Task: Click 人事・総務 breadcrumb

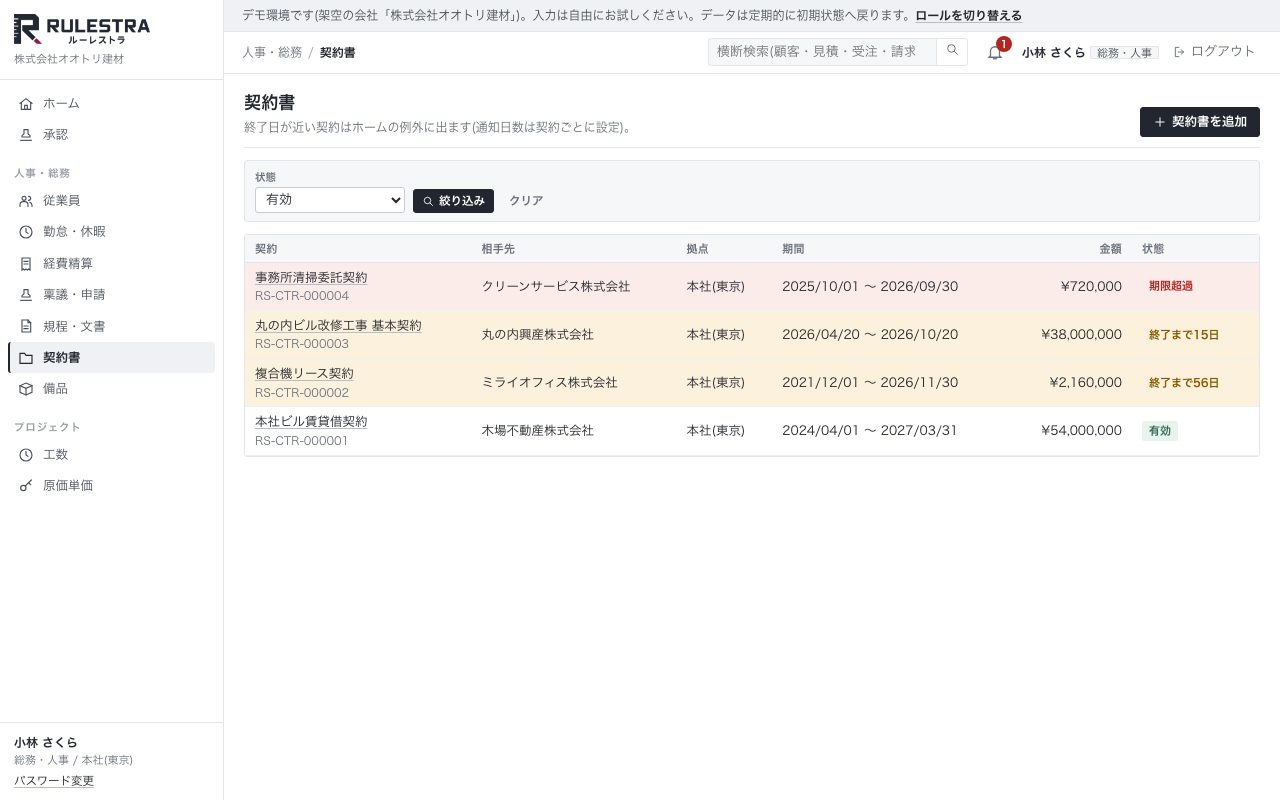Action: click(x=272, y=52)
